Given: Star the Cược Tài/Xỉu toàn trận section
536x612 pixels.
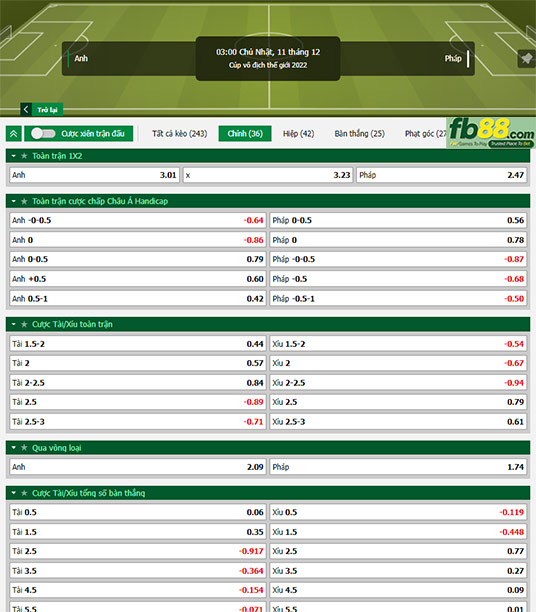Looking at the screenshot, I should tap(24, 324).
